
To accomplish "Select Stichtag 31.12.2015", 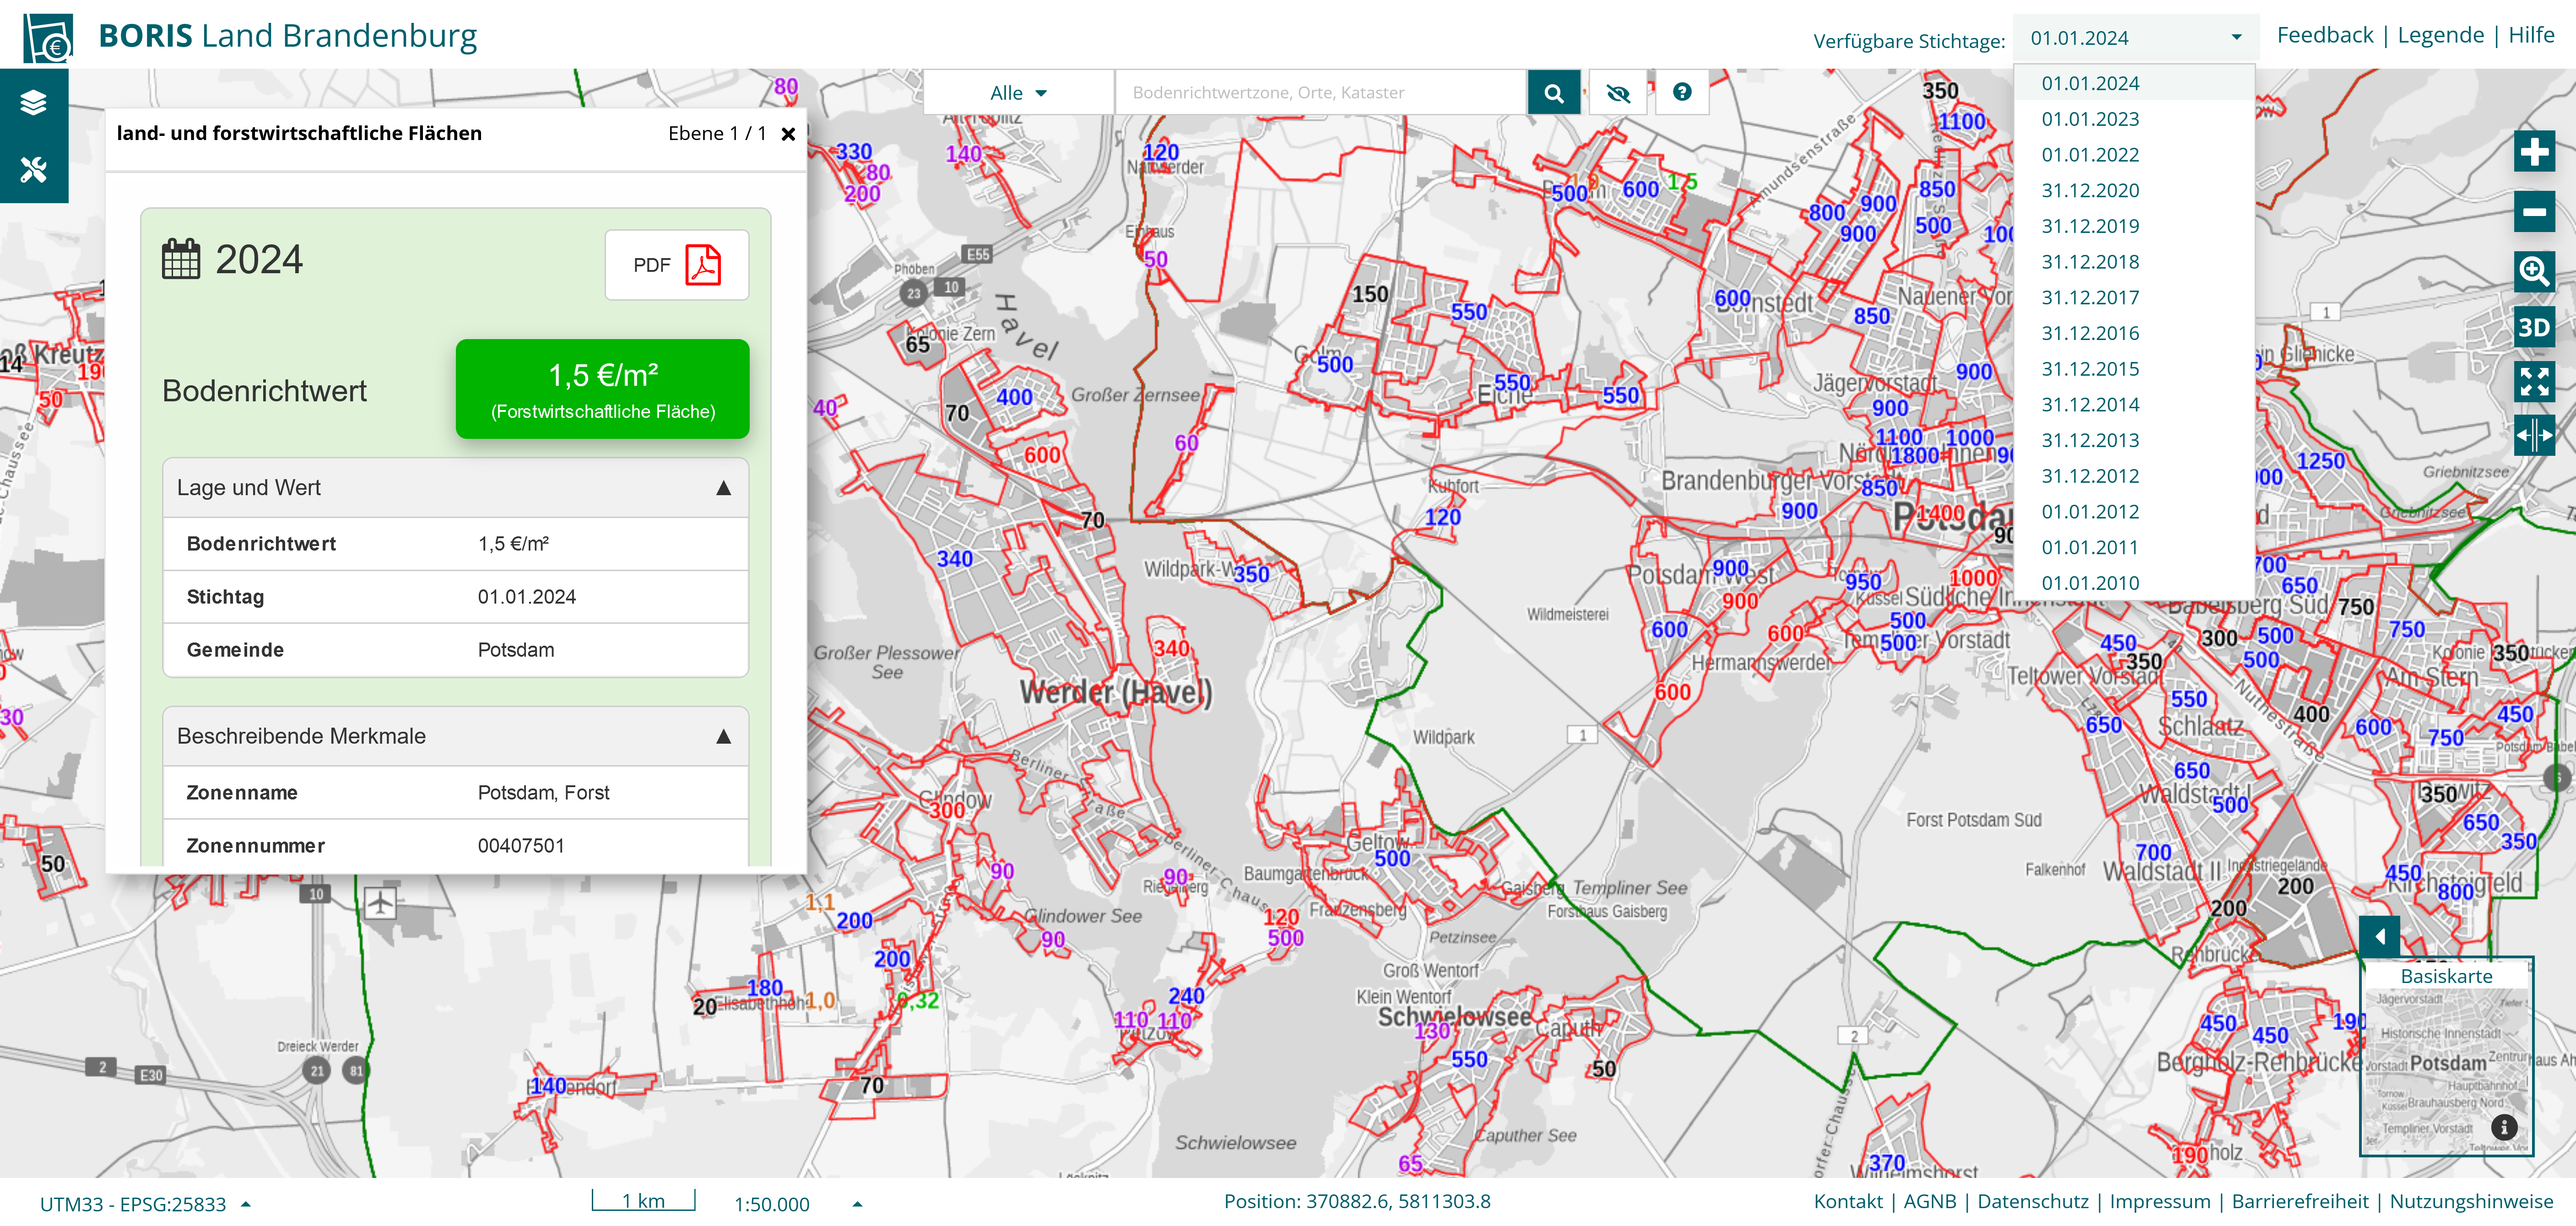I will pos(2134,369).
